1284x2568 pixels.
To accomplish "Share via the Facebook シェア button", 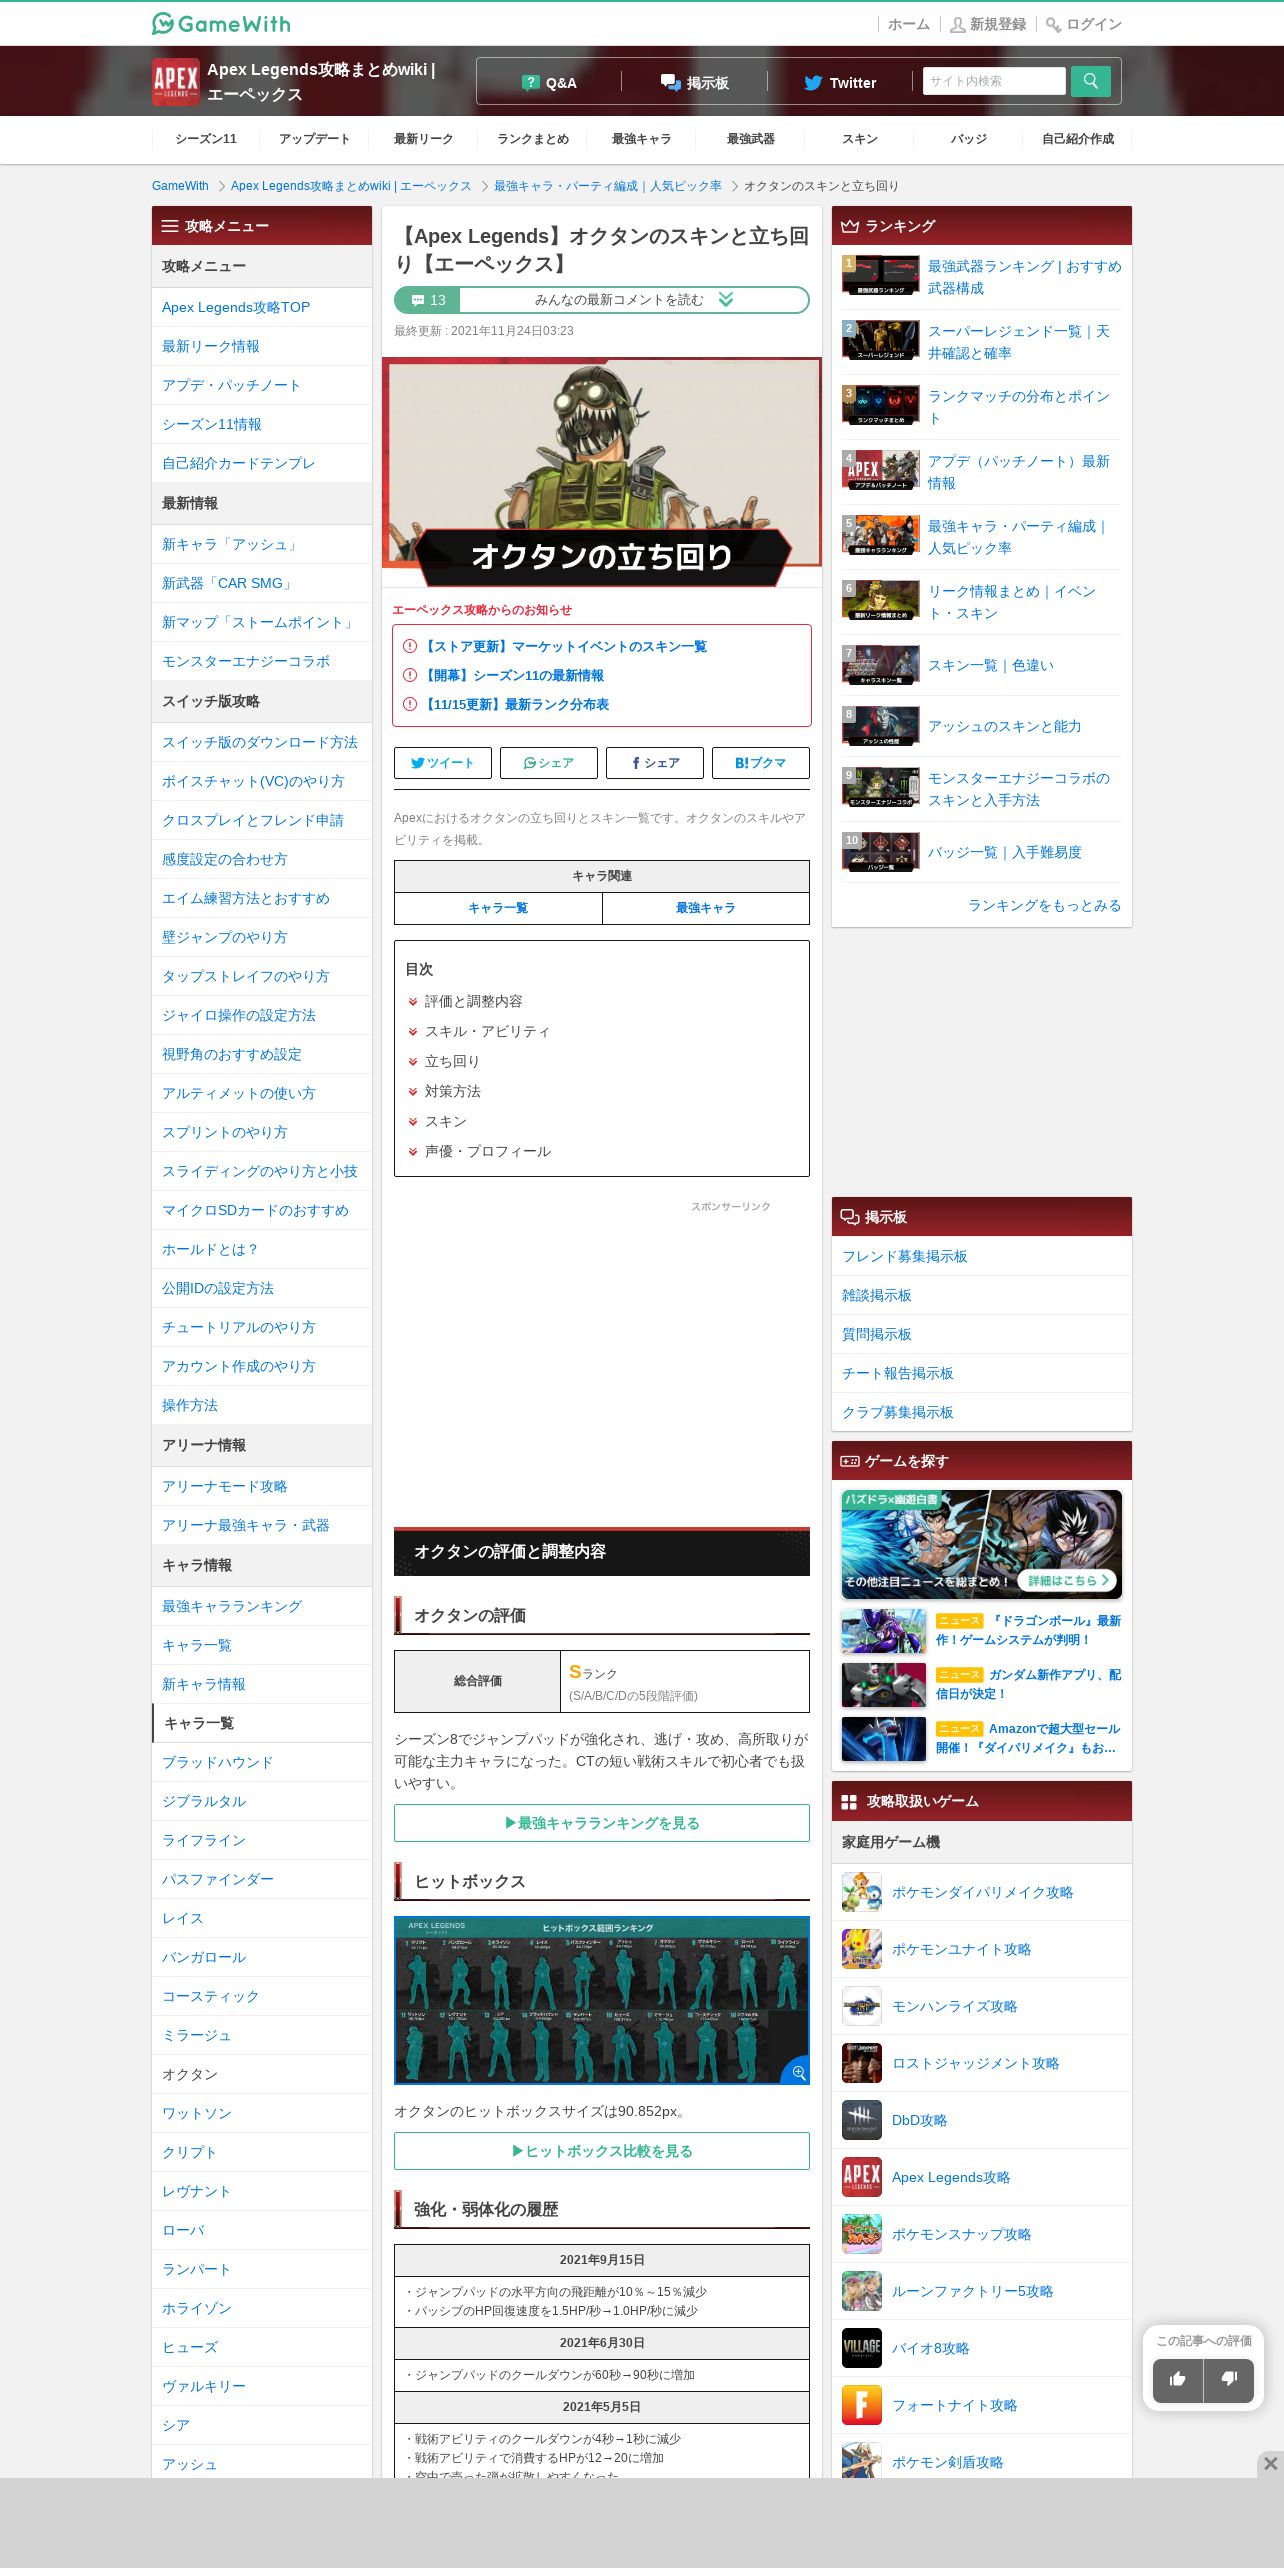I will [655, 763].
